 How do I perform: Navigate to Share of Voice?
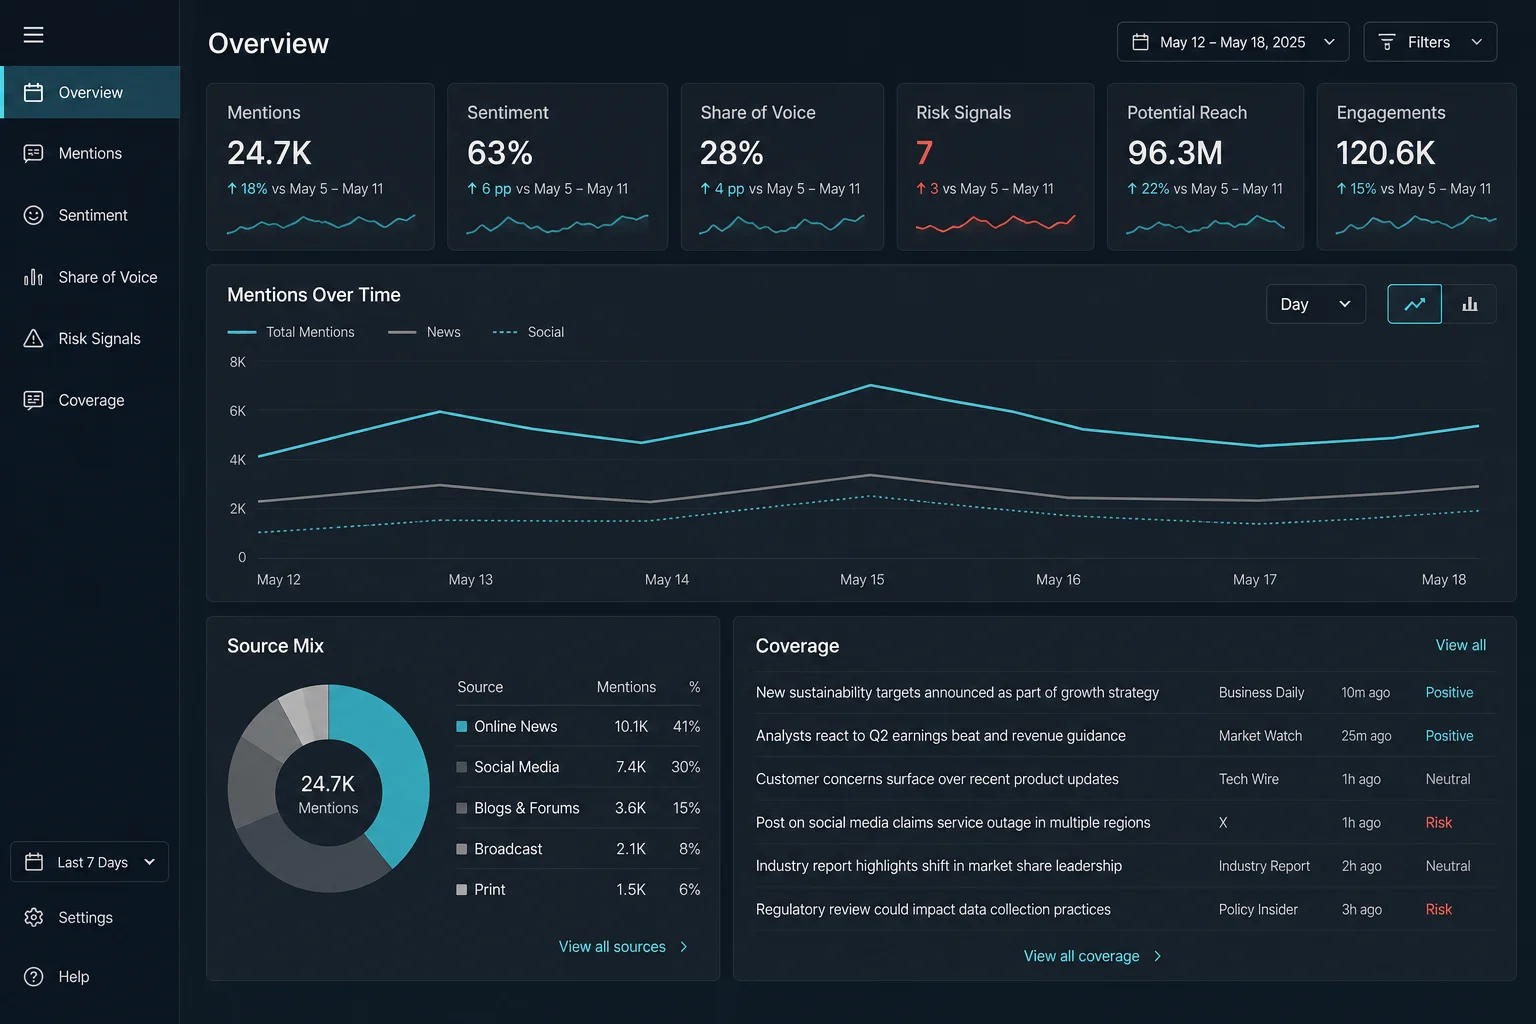pyautogui.click(x=90, y=277)
